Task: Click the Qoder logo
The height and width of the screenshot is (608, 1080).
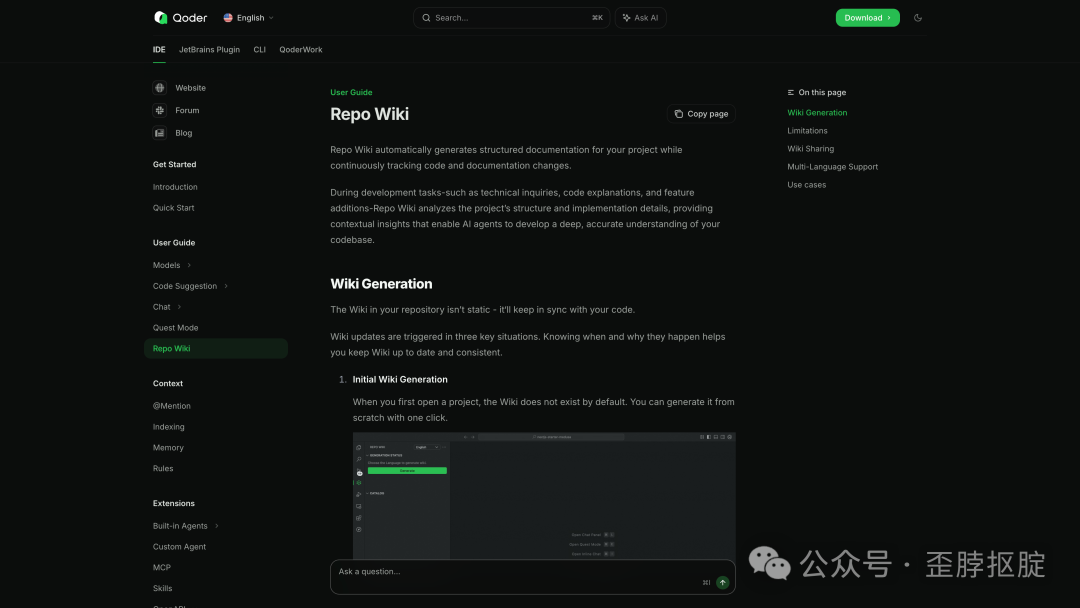Action: pos(161,17)
